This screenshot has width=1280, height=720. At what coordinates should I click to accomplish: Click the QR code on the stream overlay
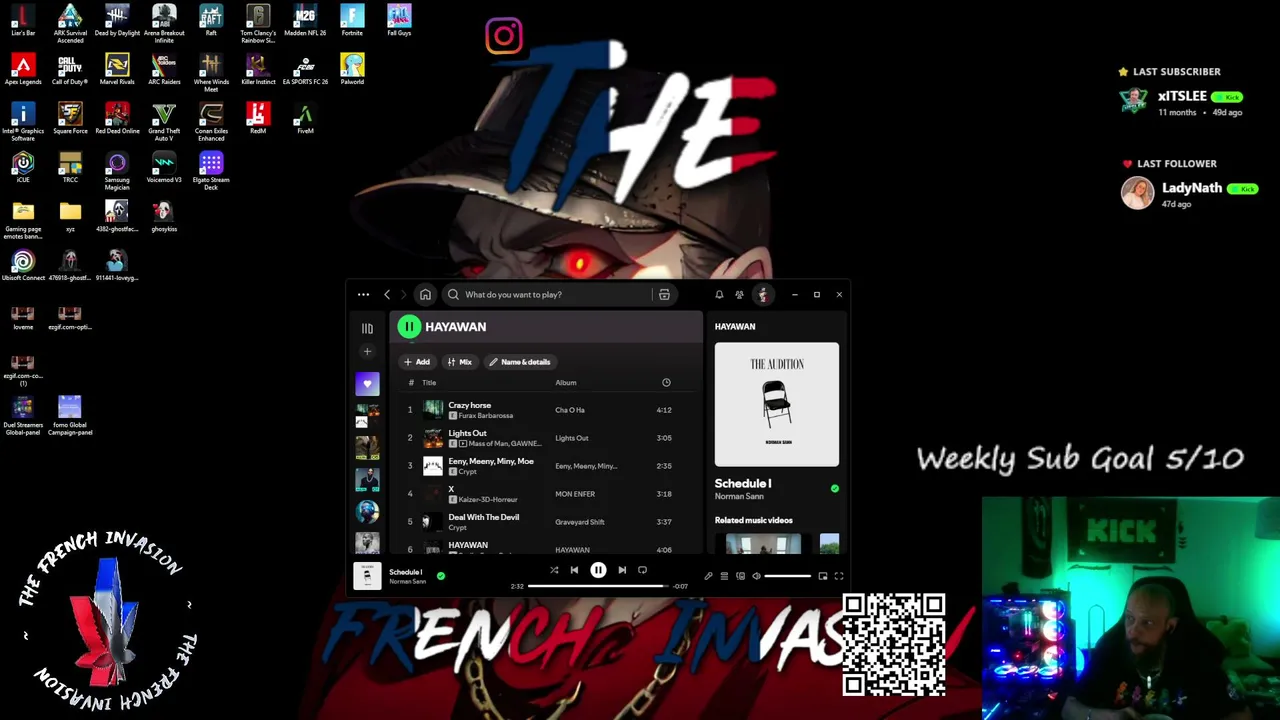pos(894,645)
